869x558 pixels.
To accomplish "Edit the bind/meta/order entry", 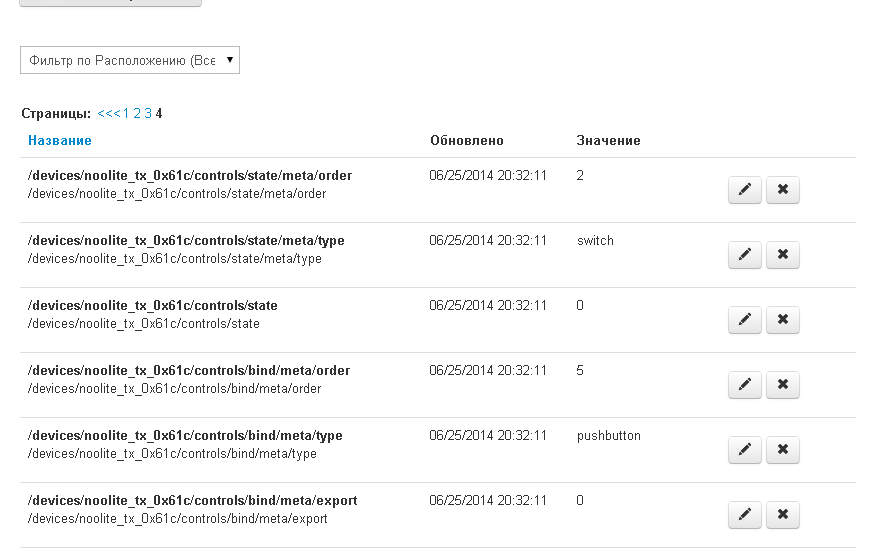I will [744, 385].
